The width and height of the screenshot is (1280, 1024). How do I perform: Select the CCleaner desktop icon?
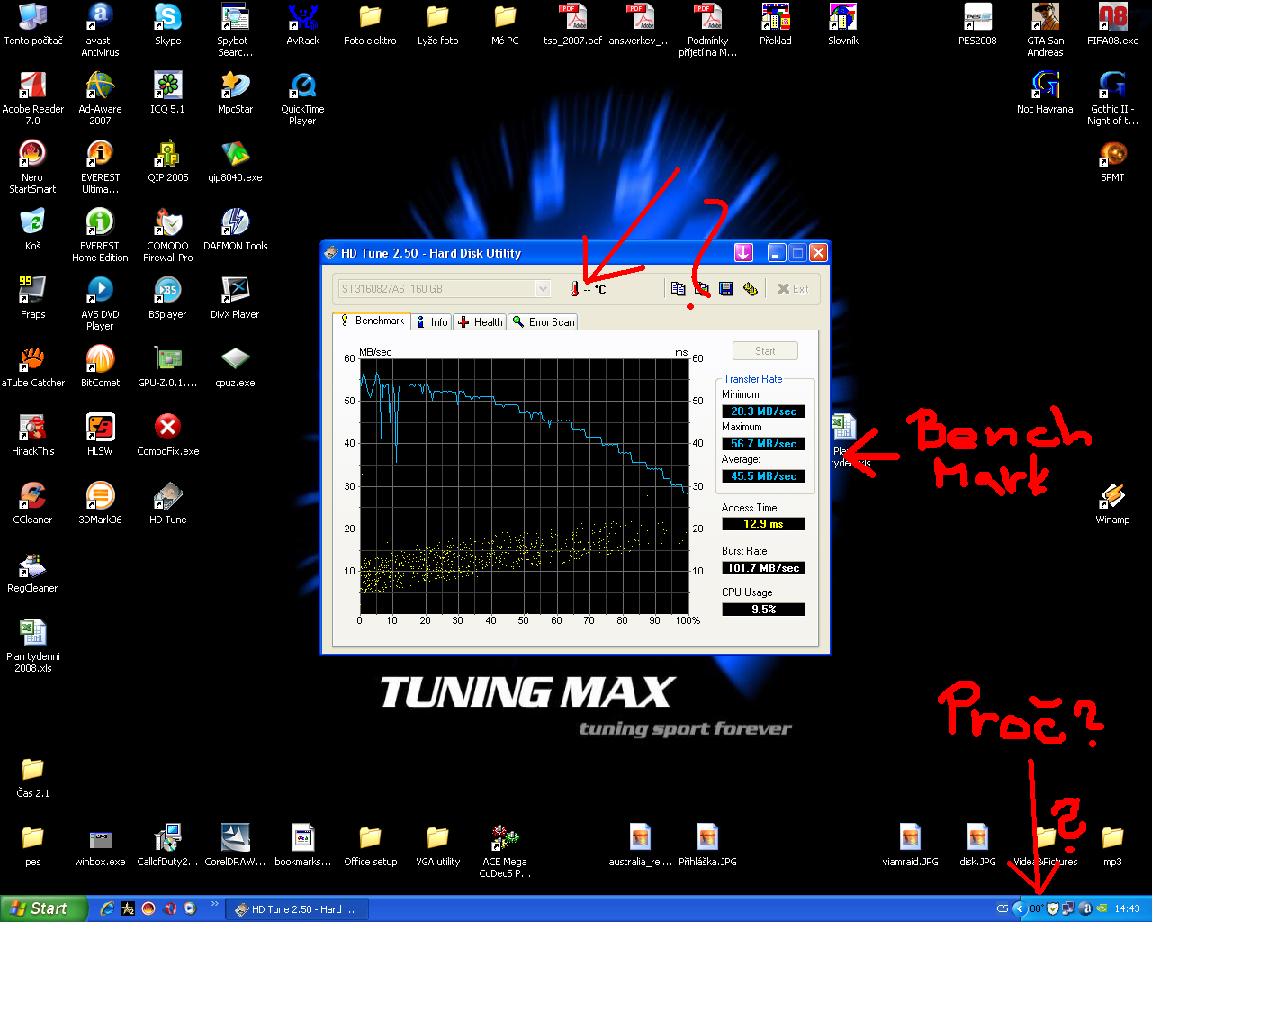33,503
